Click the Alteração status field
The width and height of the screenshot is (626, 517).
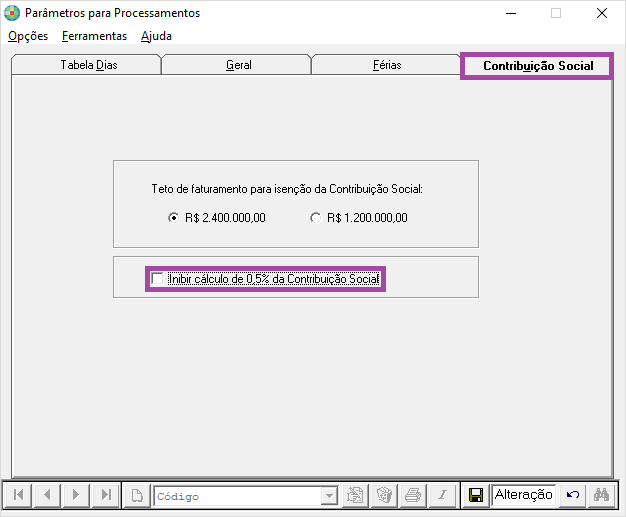523,495
